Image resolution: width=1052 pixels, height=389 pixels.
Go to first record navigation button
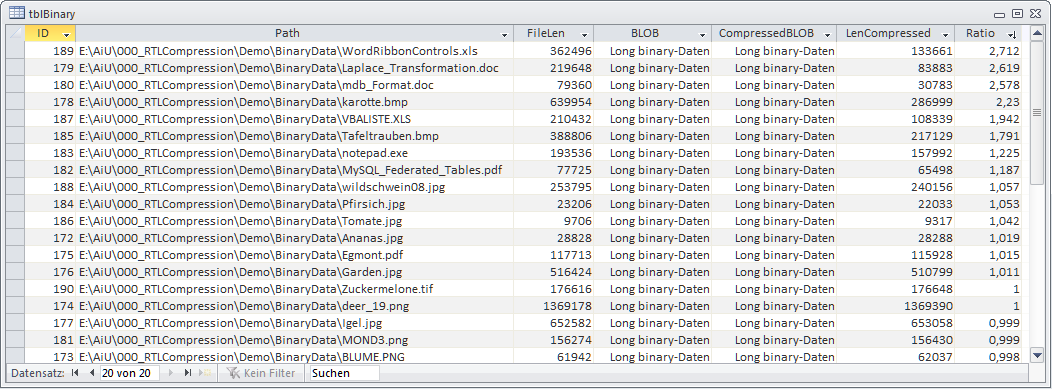tap(74, 373)
